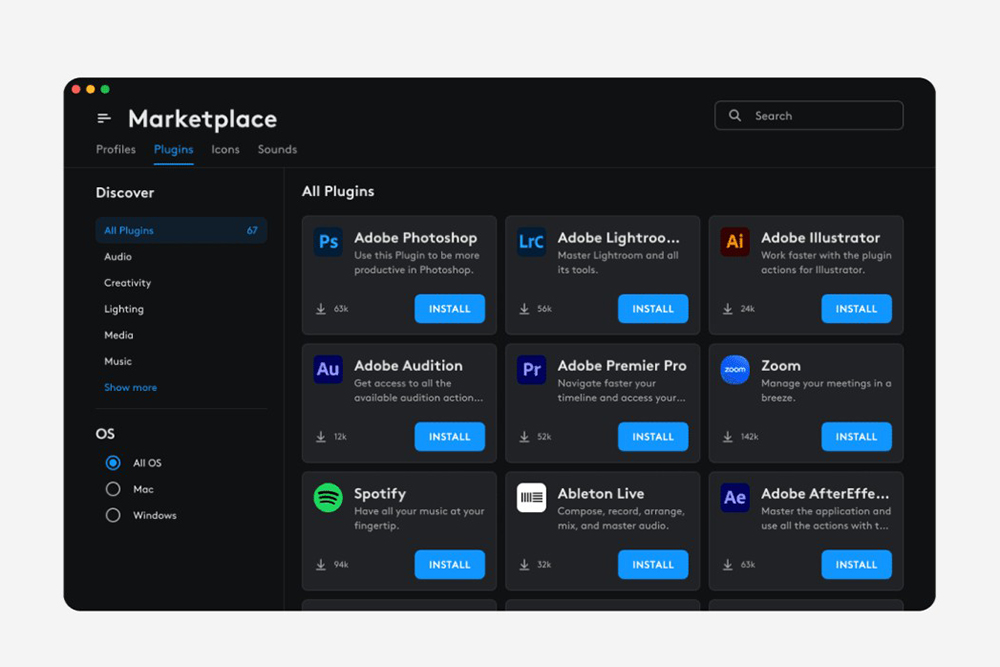Image resolution: width=1000 pixels, height=667 pixels.
Task: Click the download icon on Adobe Photoshop card
Action: [x=321, y=309]
